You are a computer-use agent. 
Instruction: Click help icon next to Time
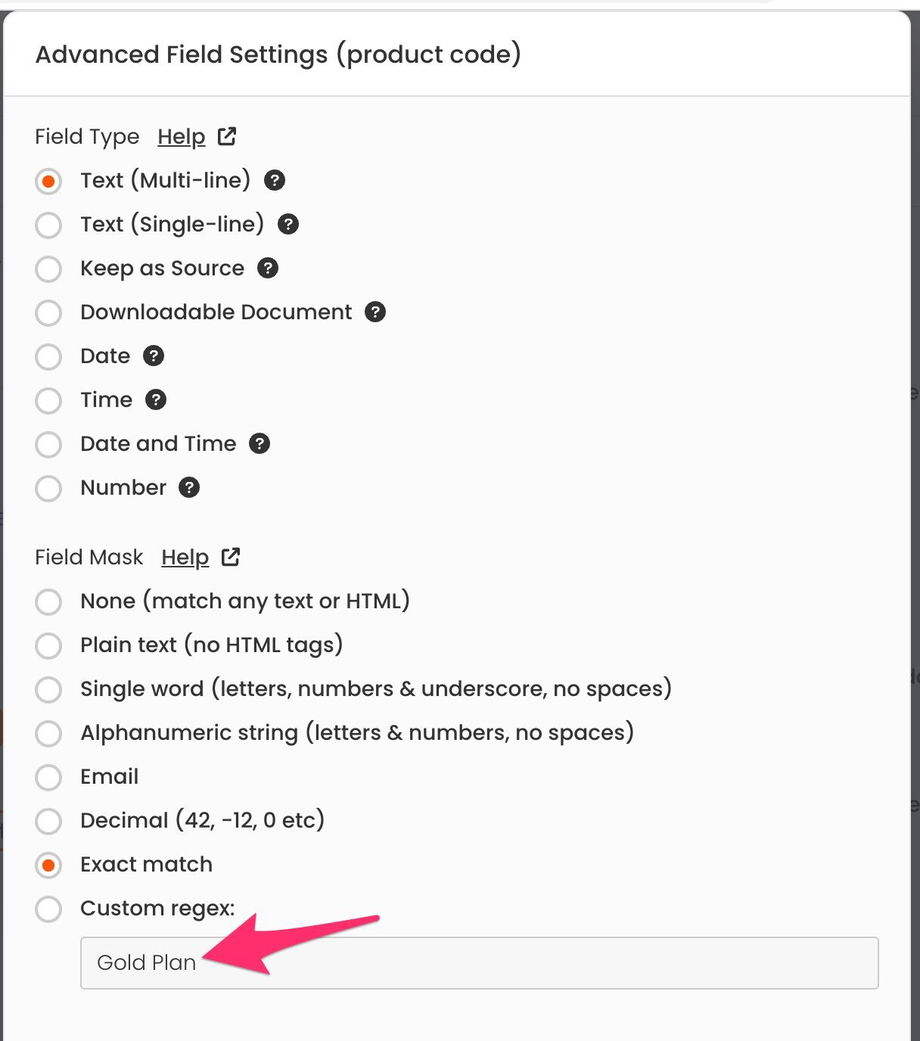coord(155,400)
